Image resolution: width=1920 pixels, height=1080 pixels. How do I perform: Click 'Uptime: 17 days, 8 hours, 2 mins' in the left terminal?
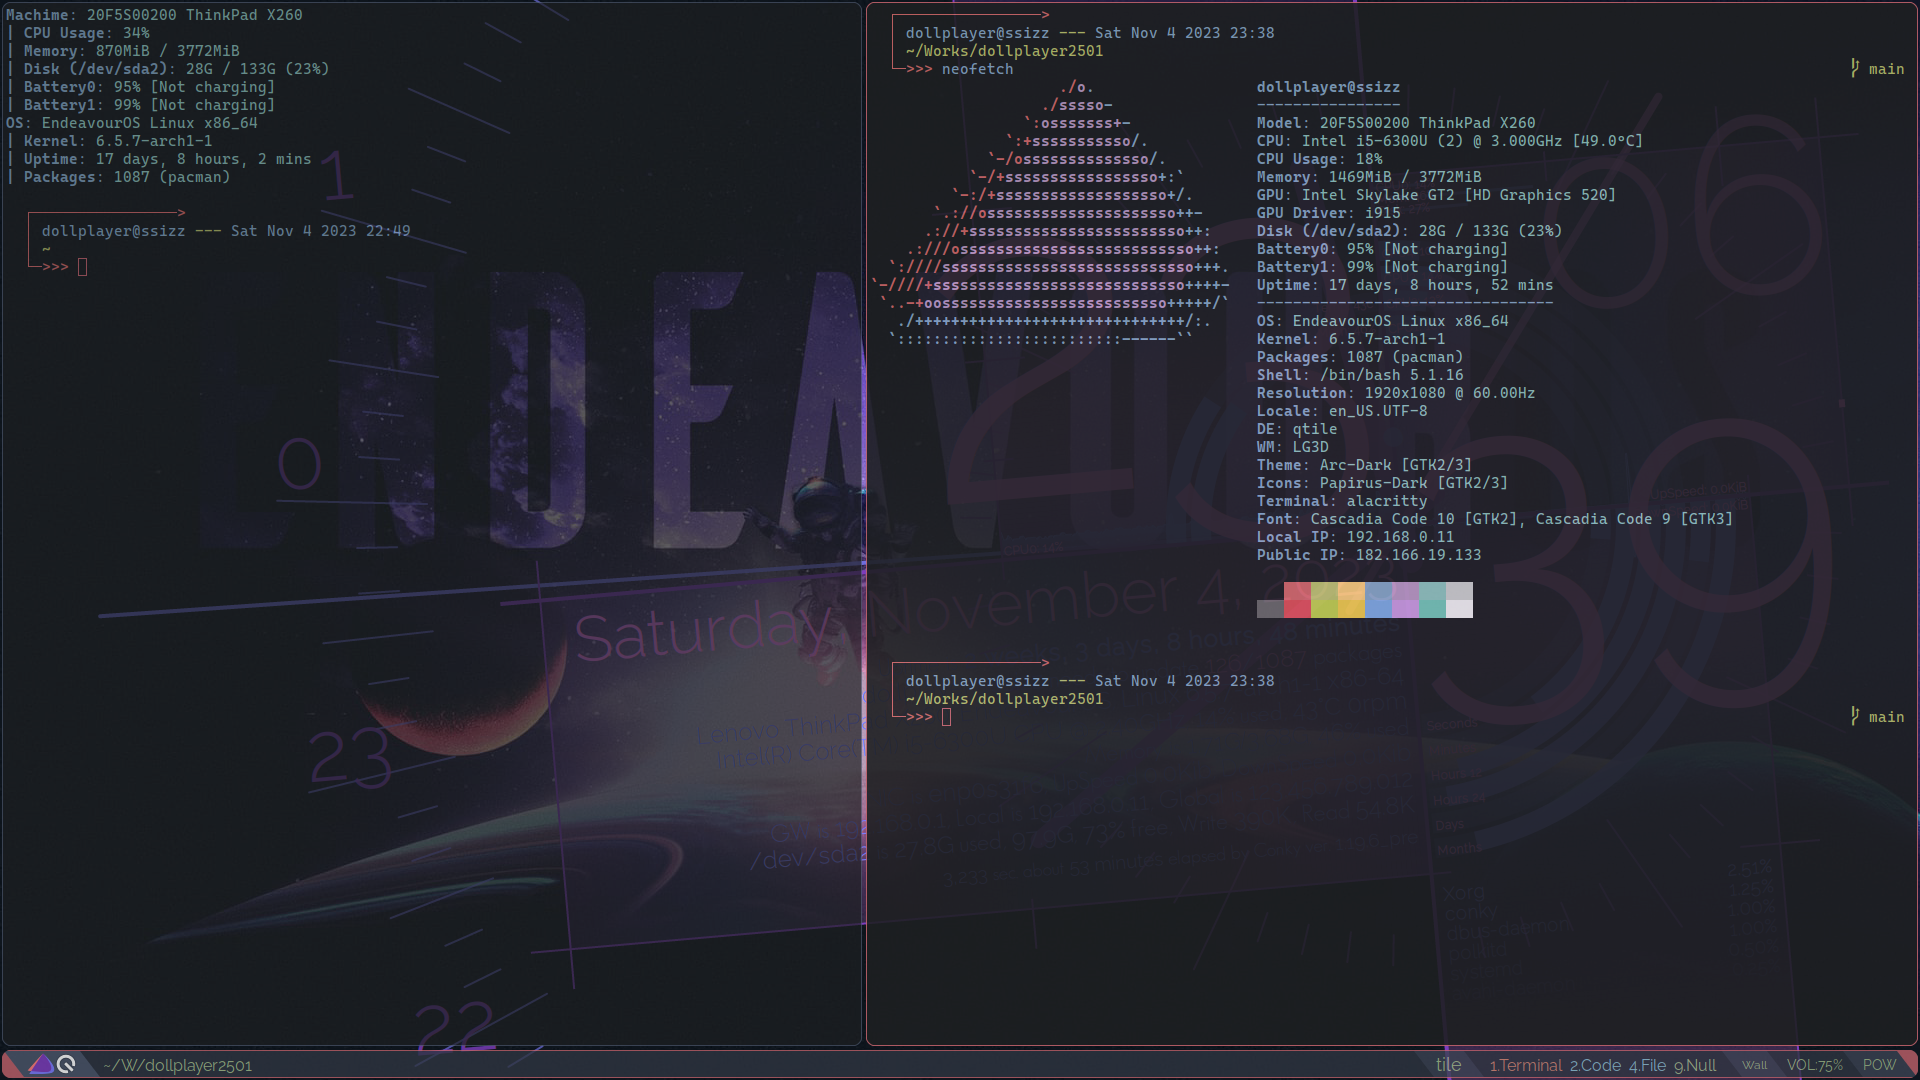pyautogui.click(x=168, y=159)
